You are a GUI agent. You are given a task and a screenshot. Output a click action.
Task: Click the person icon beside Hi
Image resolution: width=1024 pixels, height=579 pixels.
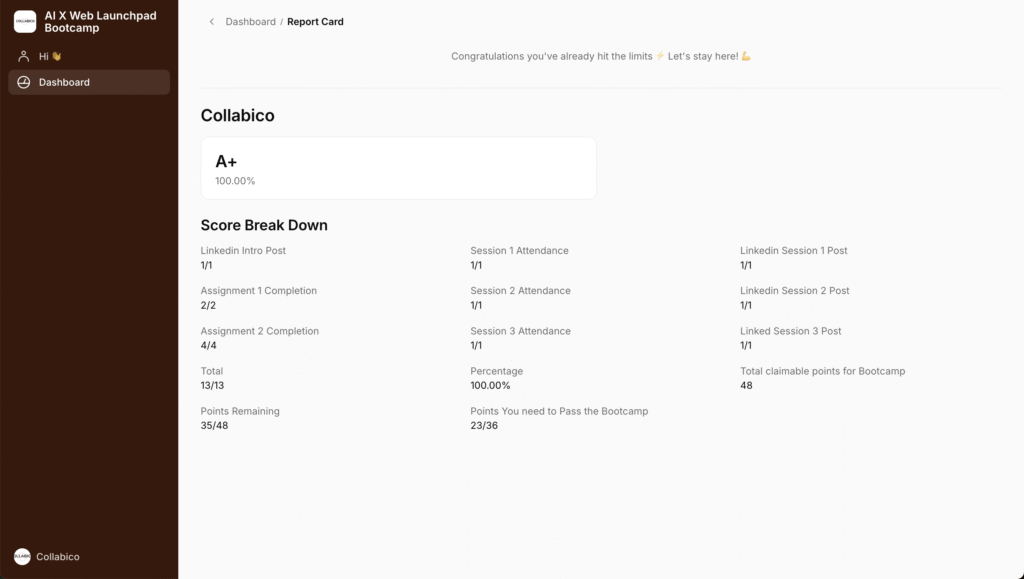tap(24, 56)
